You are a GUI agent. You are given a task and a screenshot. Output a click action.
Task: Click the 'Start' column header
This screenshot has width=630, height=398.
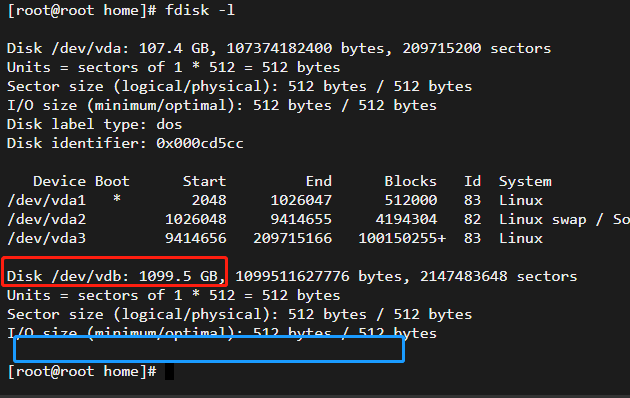pyautogui.click(x=205, y=181)
